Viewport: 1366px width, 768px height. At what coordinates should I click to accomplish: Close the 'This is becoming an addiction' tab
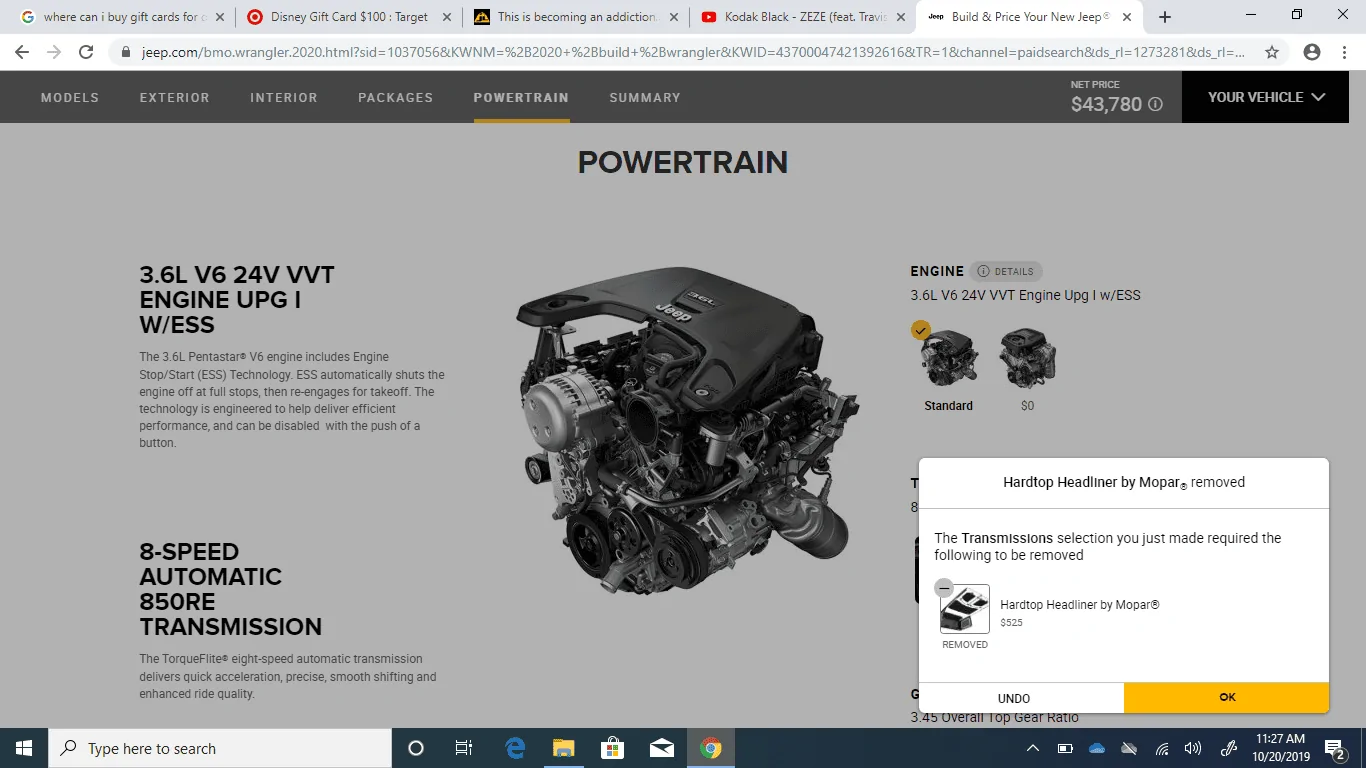click(672, 17)
